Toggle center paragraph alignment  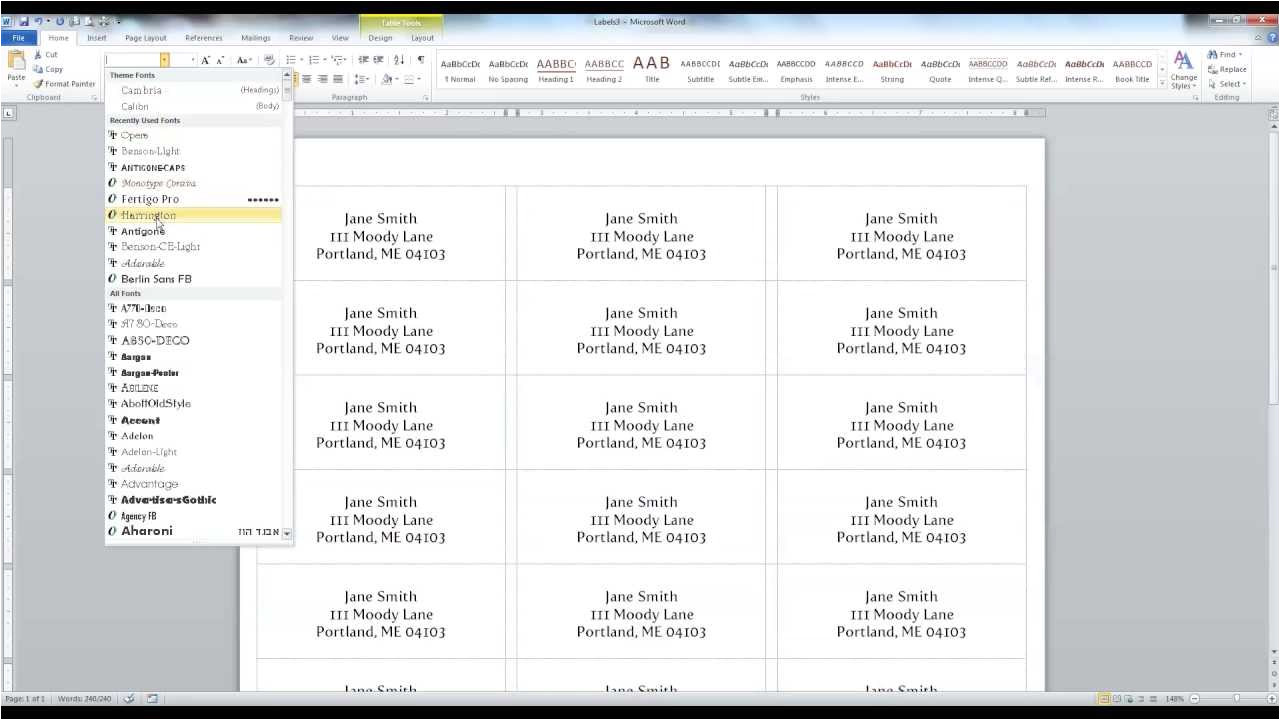[x=307, y=79]
